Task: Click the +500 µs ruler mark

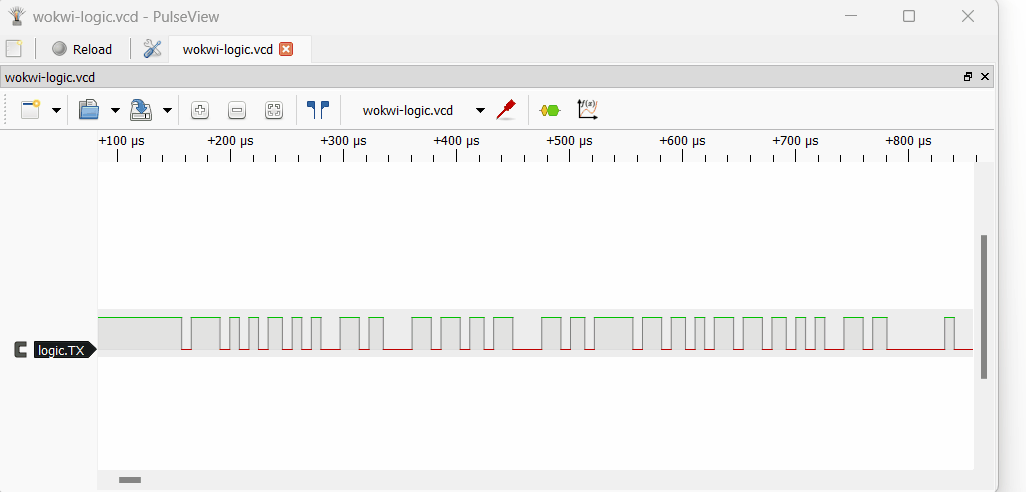Action: tap(569, 141)
